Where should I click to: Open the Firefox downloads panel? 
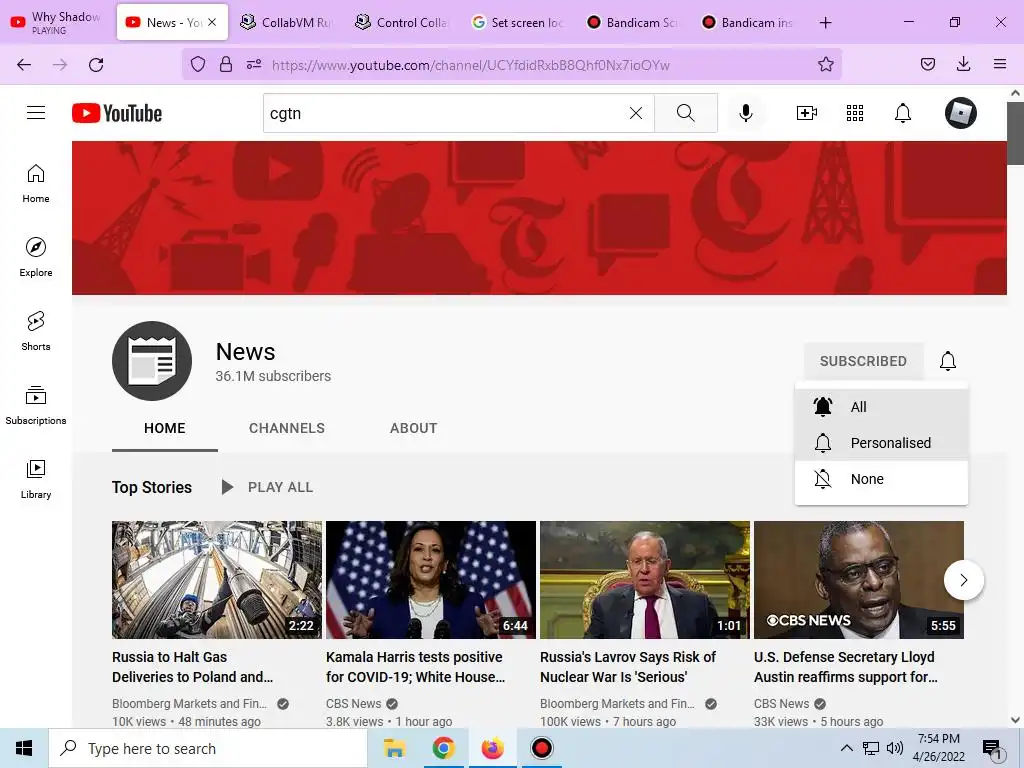[x=963, y=64]
